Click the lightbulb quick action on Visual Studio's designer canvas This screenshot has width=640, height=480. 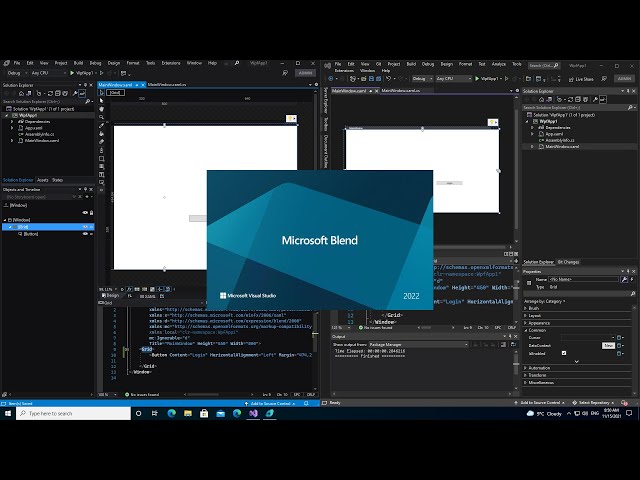[493, 122]
